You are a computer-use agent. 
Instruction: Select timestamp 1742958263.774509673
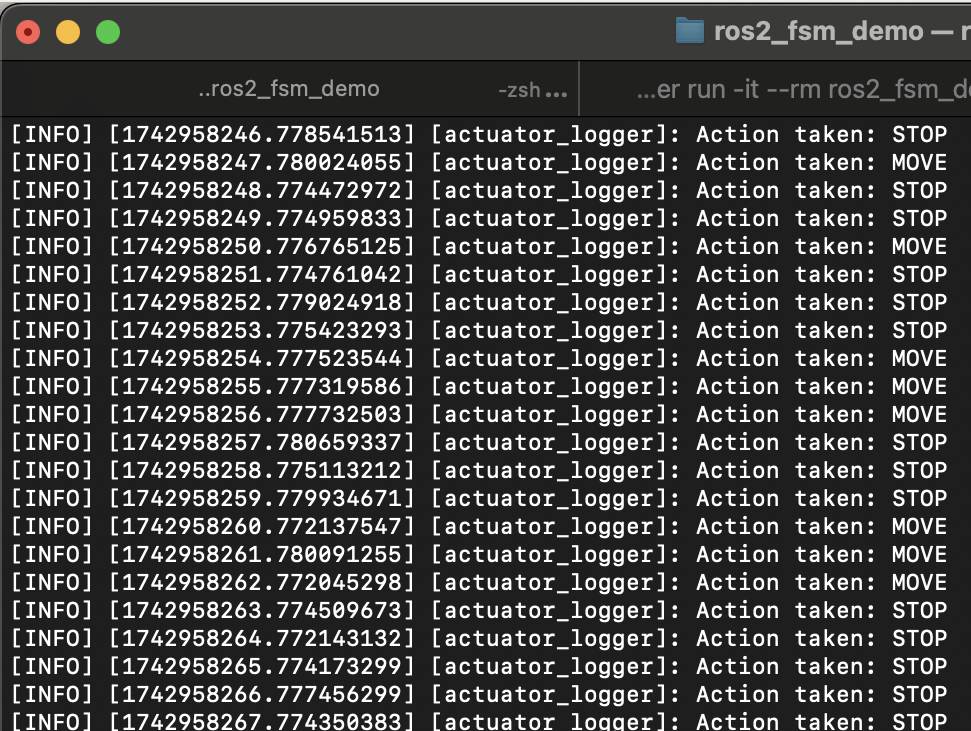[262, 610]
